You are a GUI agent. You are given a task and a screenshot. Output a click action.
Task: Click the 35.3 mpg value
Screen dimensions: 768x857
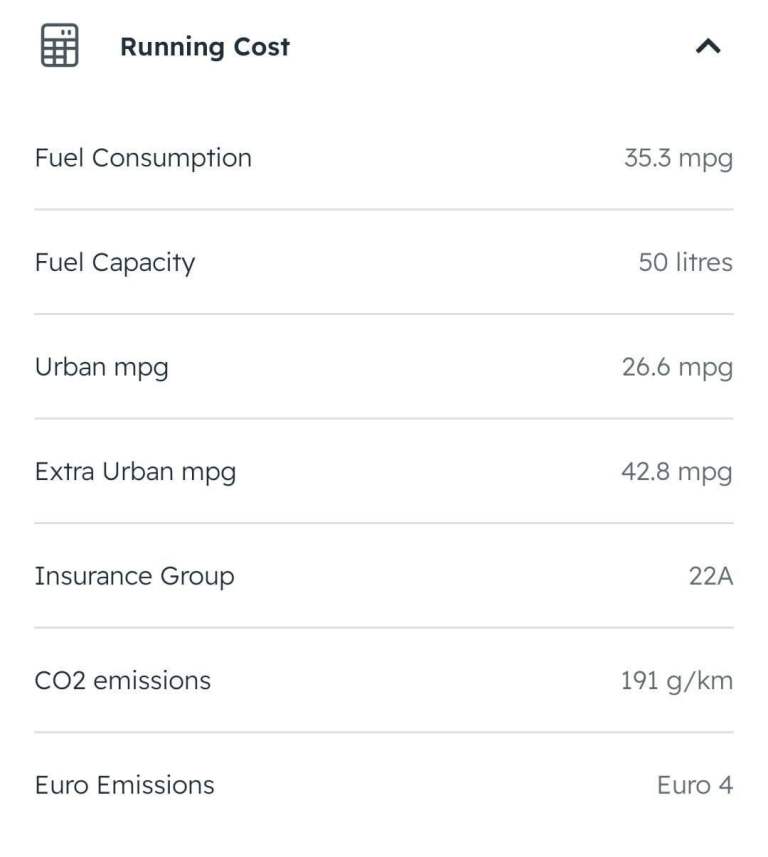point(678,158)
